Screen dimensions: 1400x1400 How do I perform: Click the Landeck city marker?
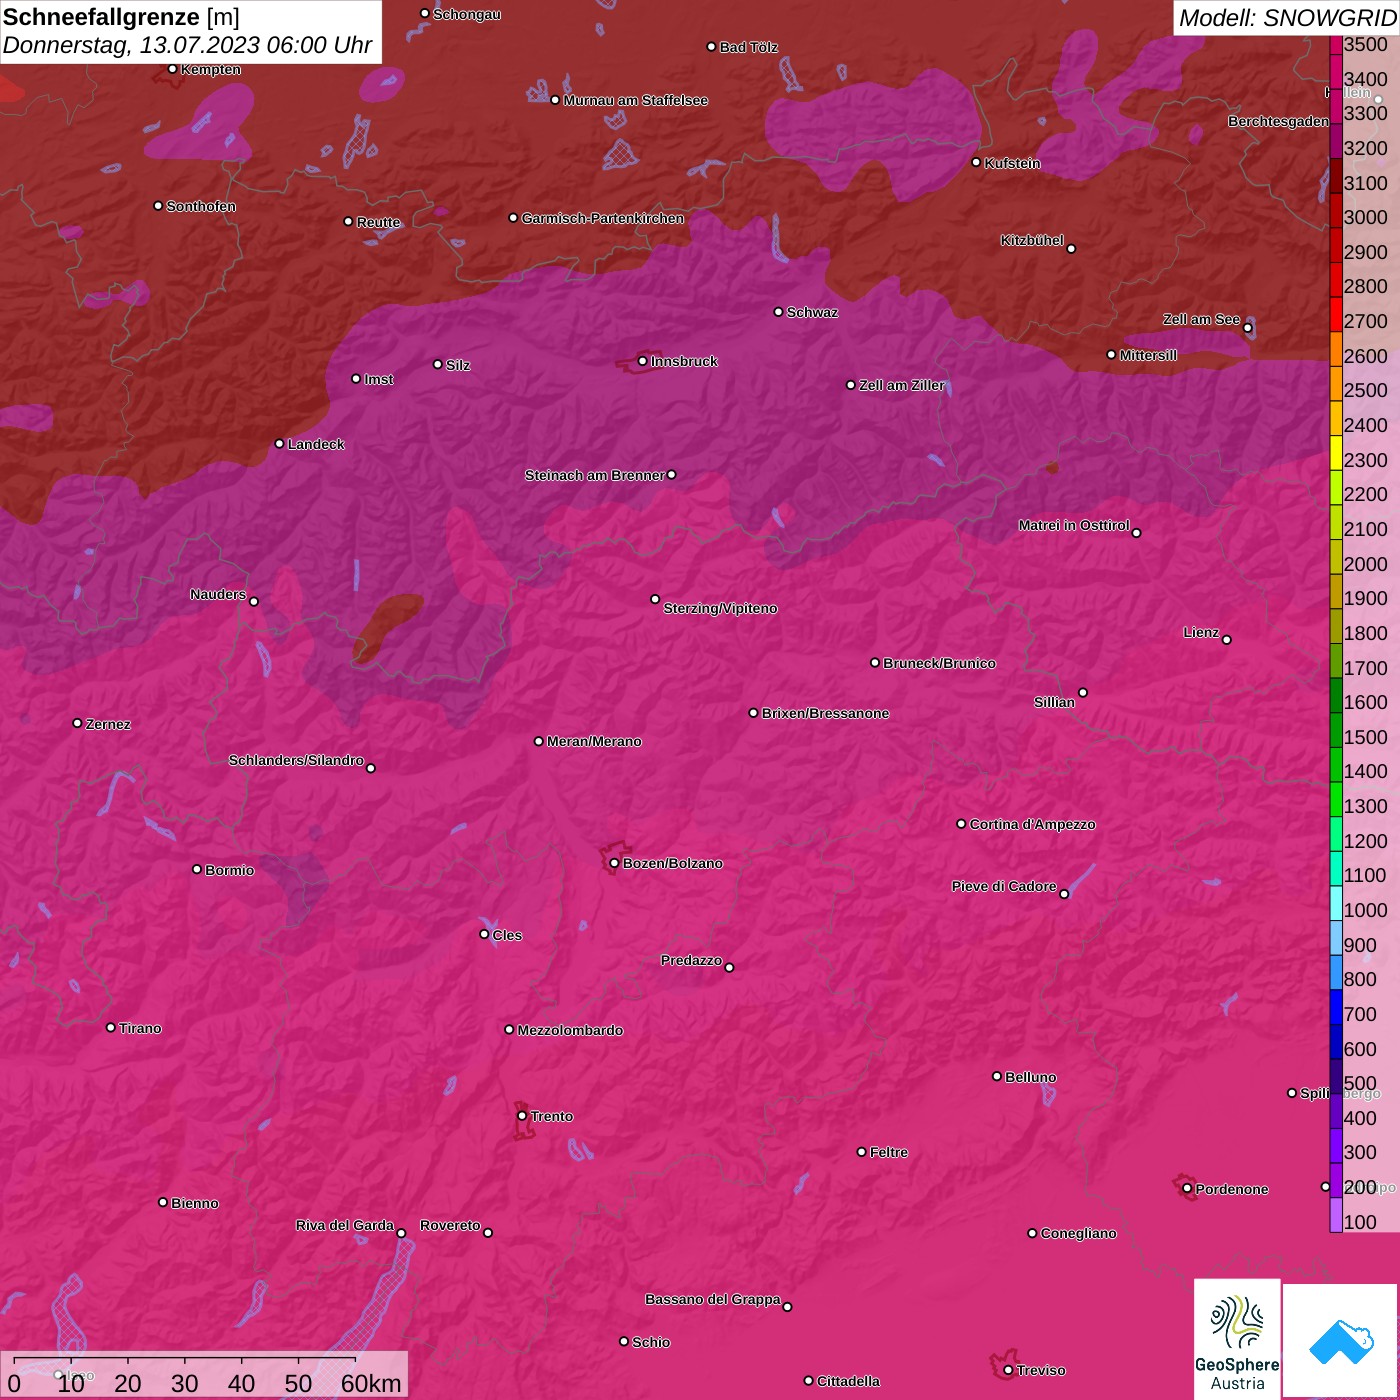(x=280, y=444)
